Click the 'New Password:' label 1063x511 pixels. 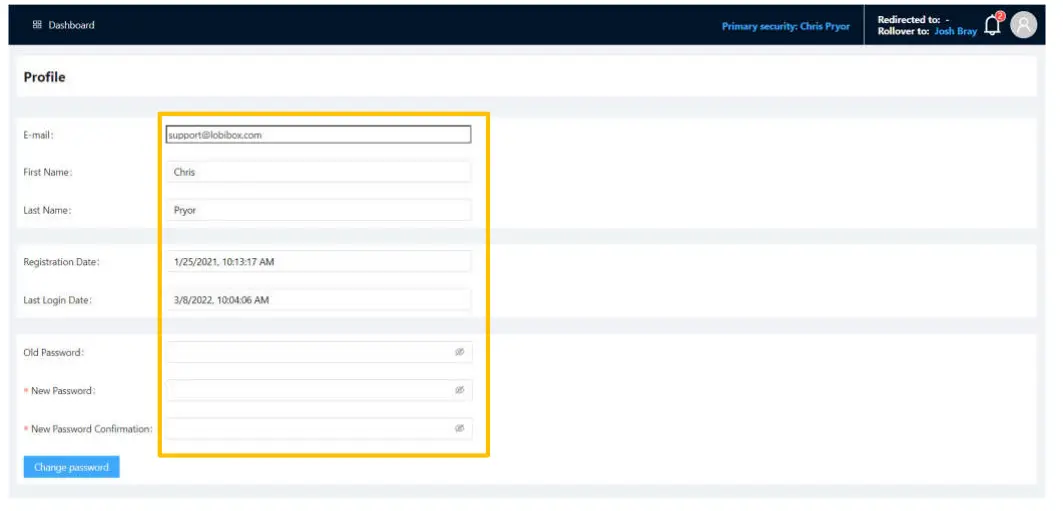point(64,390)
